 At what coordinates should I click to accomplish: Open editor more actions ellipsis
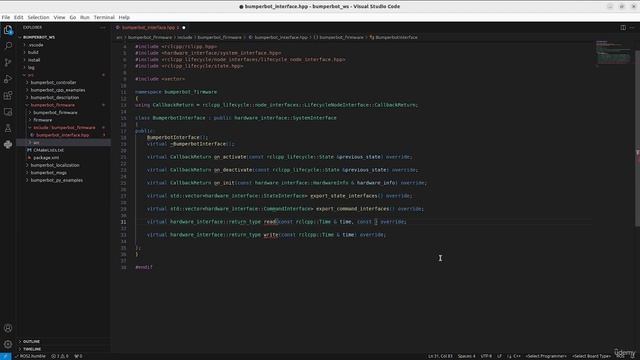coord(632,27)
